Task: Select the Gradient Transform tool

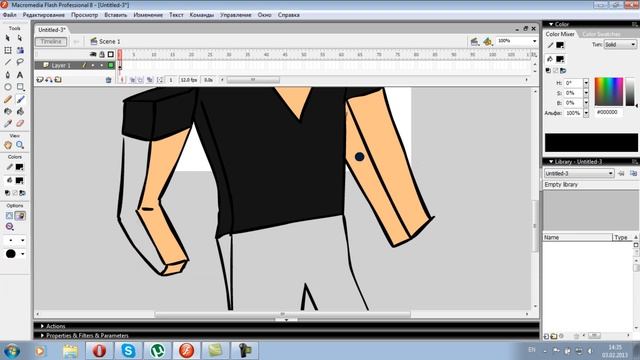Action: (x=20, y=50)
